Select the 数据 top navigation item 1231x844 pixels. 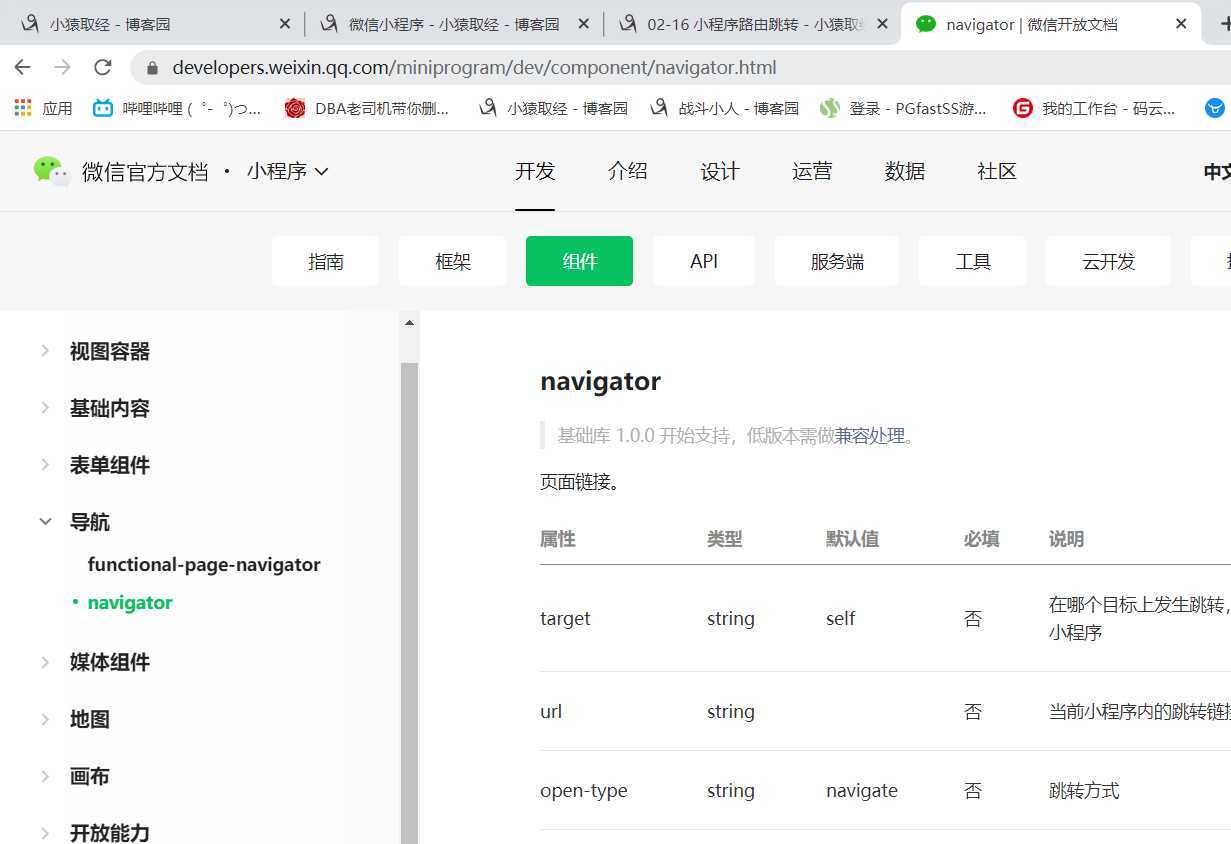pos(905,171)
